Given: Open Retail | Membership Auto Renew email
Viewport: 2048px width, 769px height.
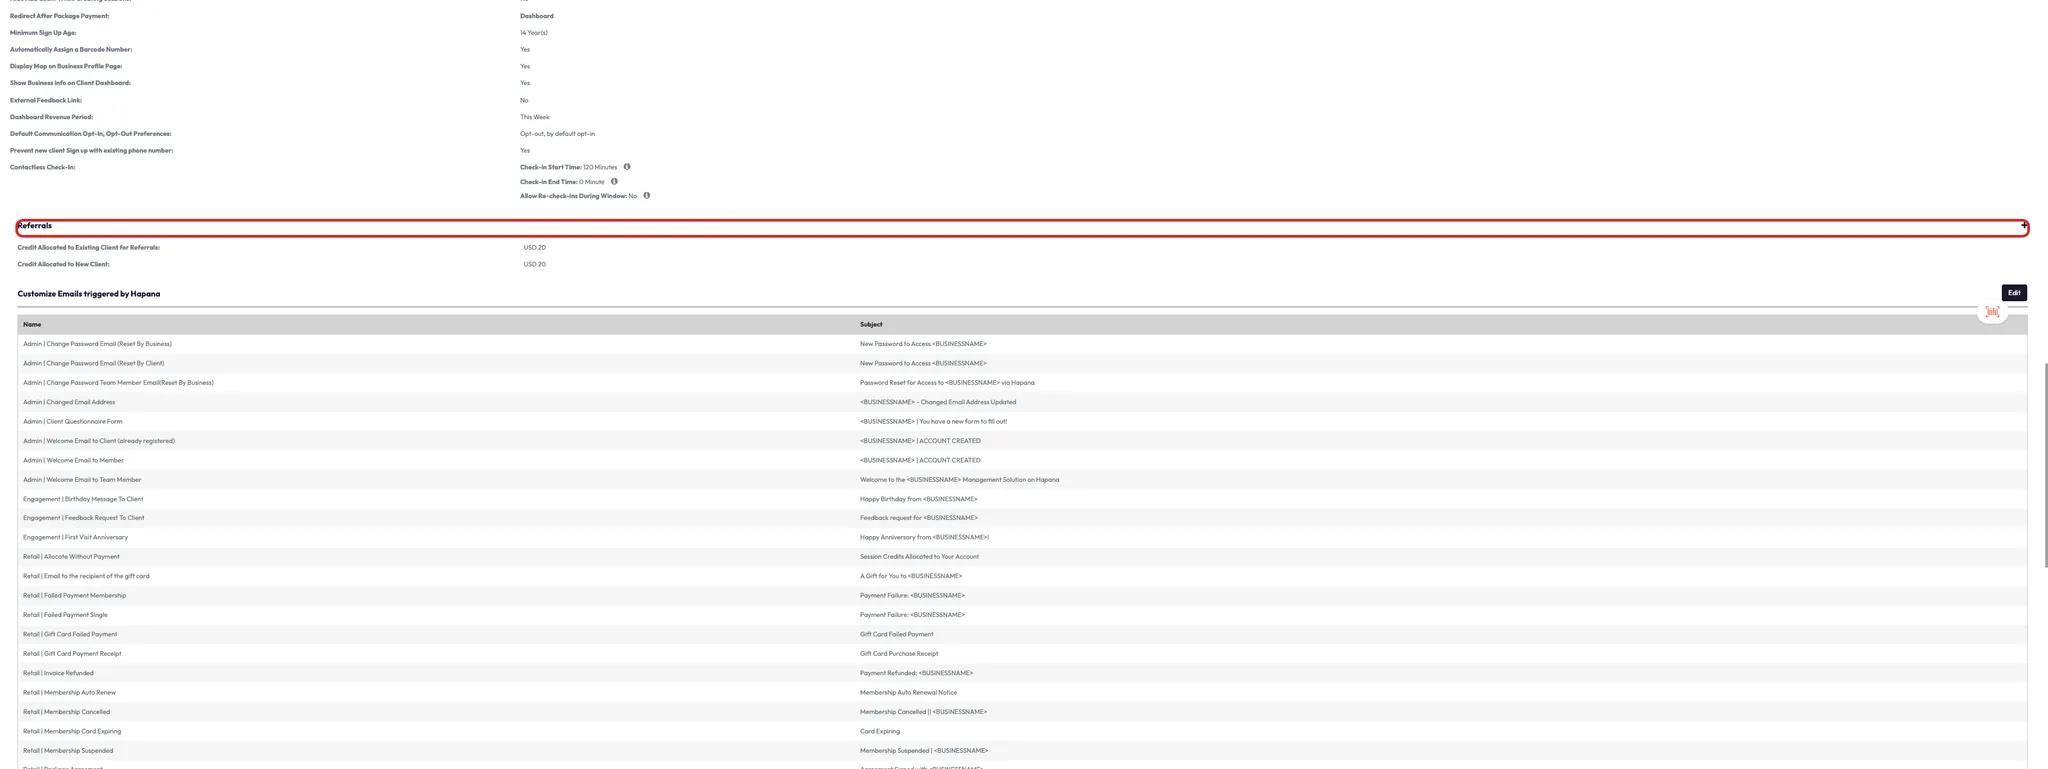Looking at the screenshot, I should (x=69, y=692).
